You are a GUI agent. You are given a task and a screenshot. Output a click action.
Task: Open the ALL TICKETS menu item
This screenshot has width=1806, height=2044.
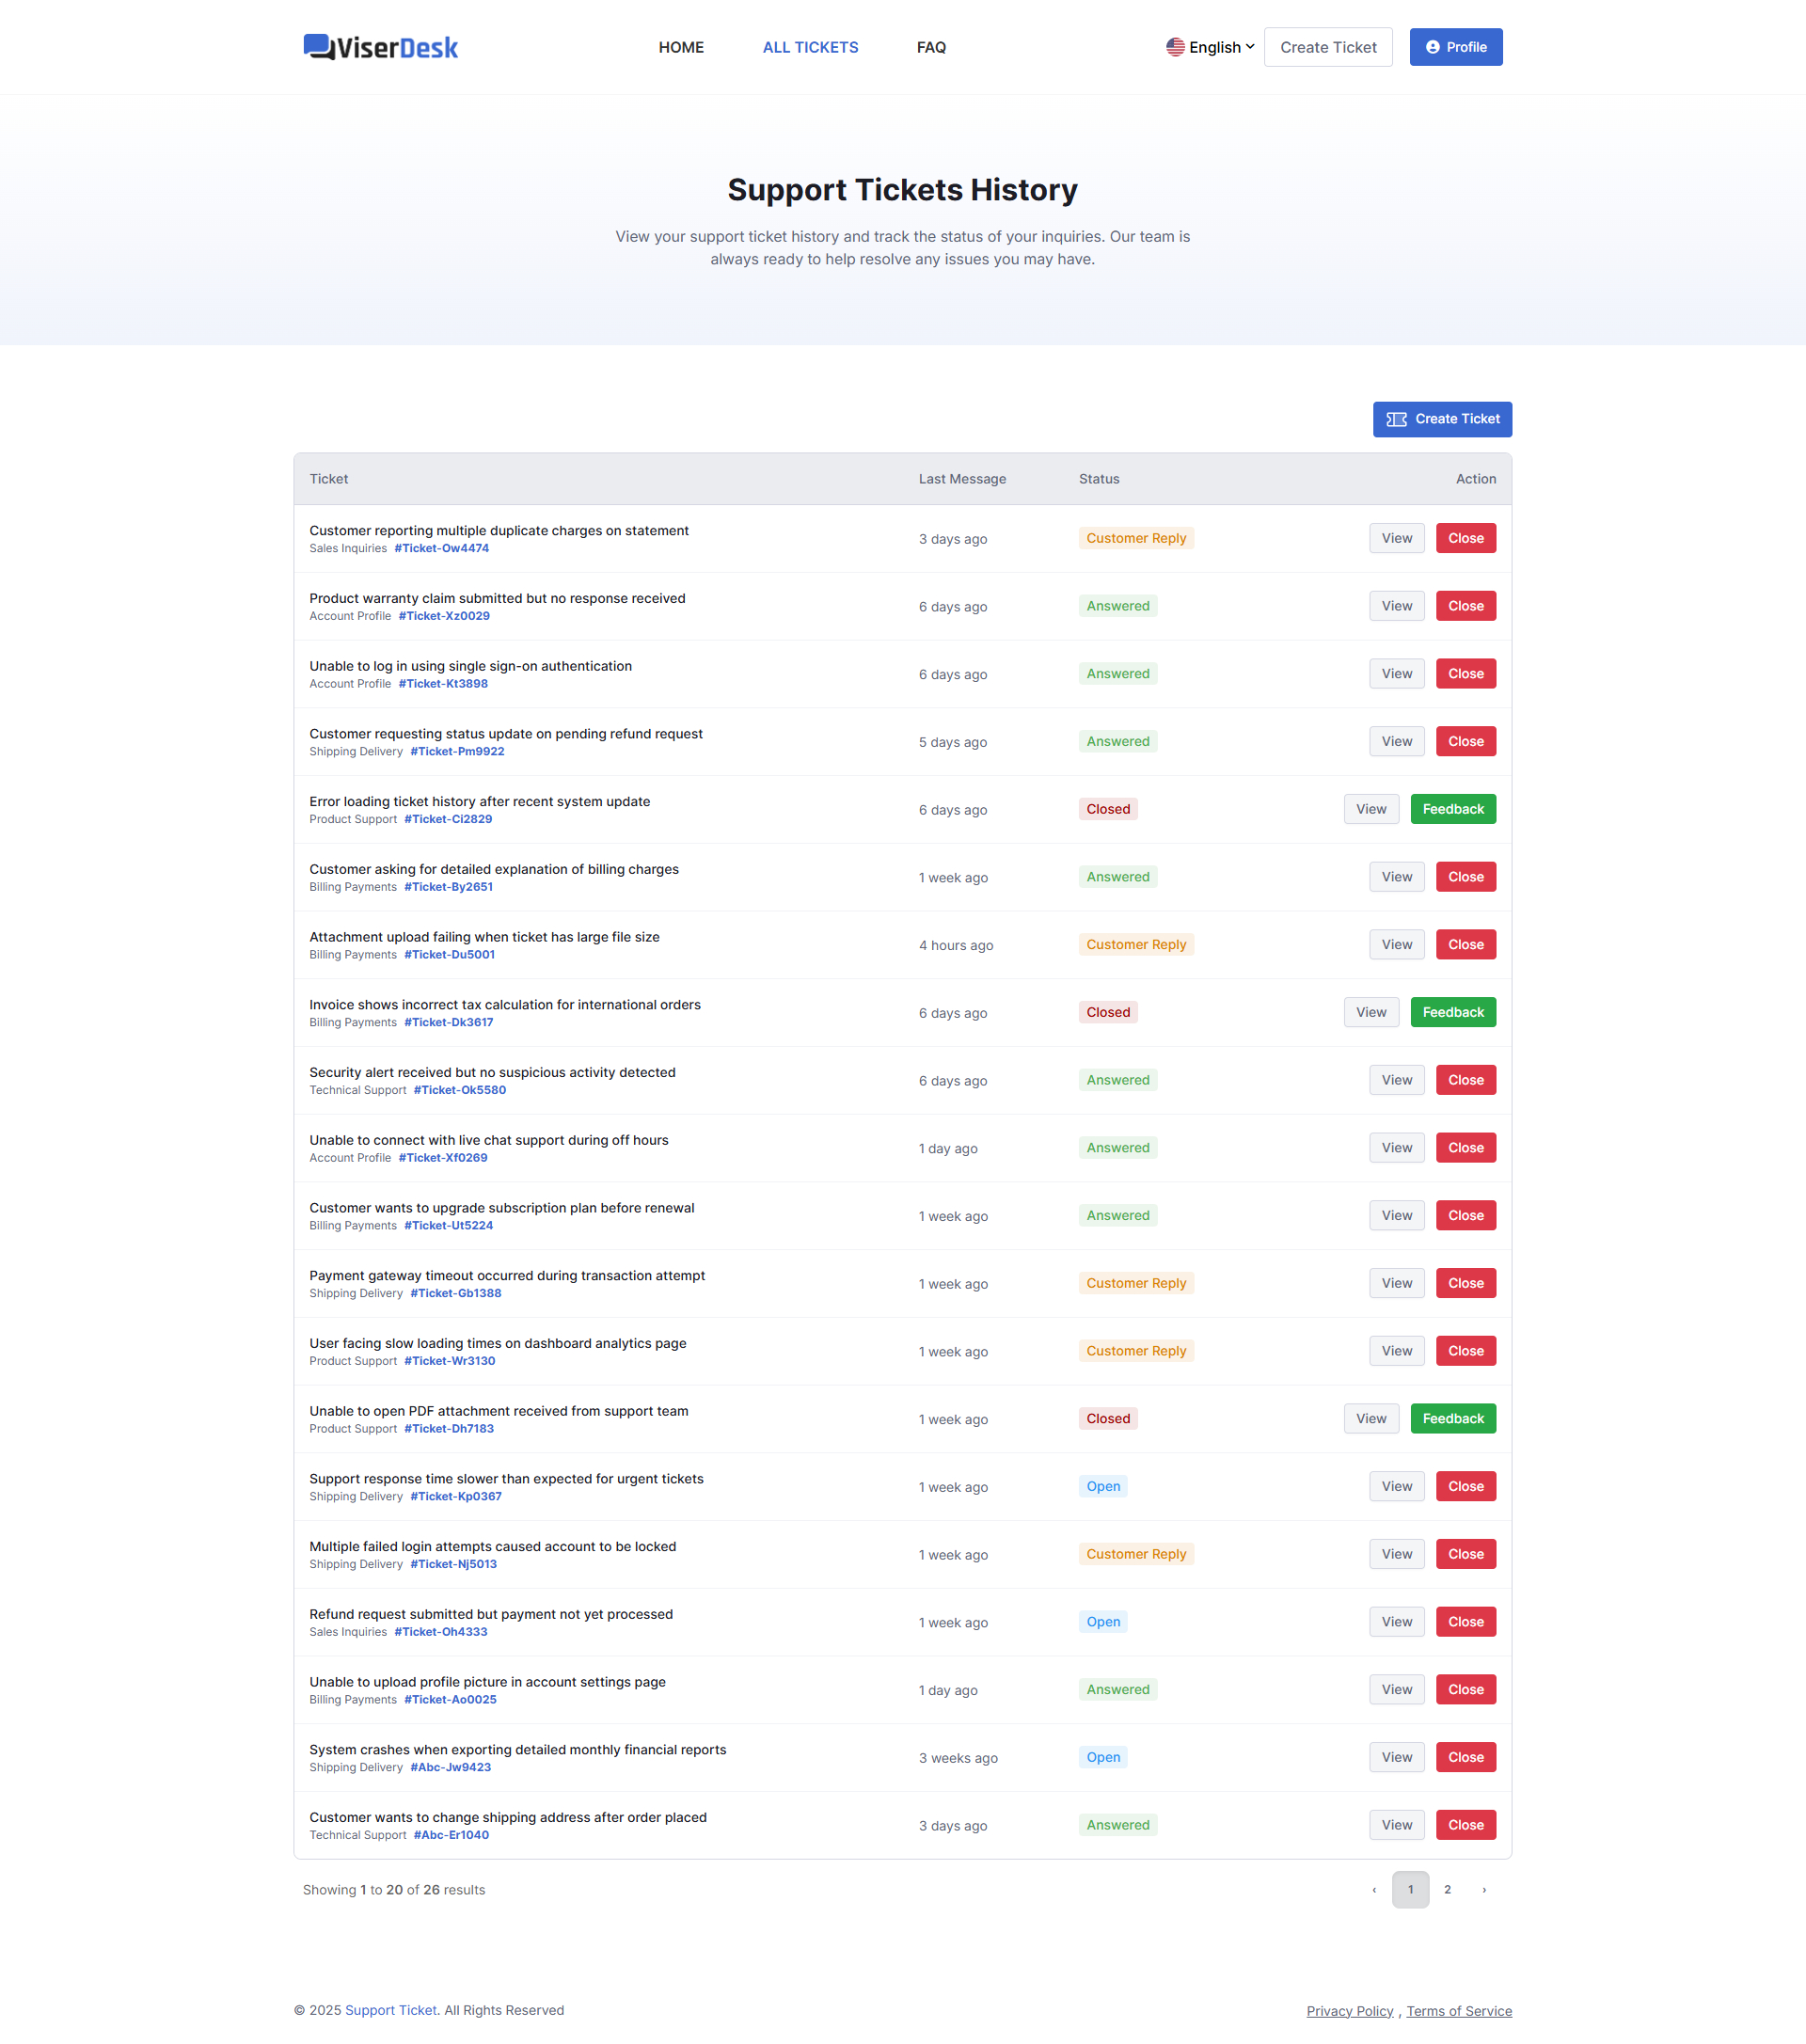810,47
